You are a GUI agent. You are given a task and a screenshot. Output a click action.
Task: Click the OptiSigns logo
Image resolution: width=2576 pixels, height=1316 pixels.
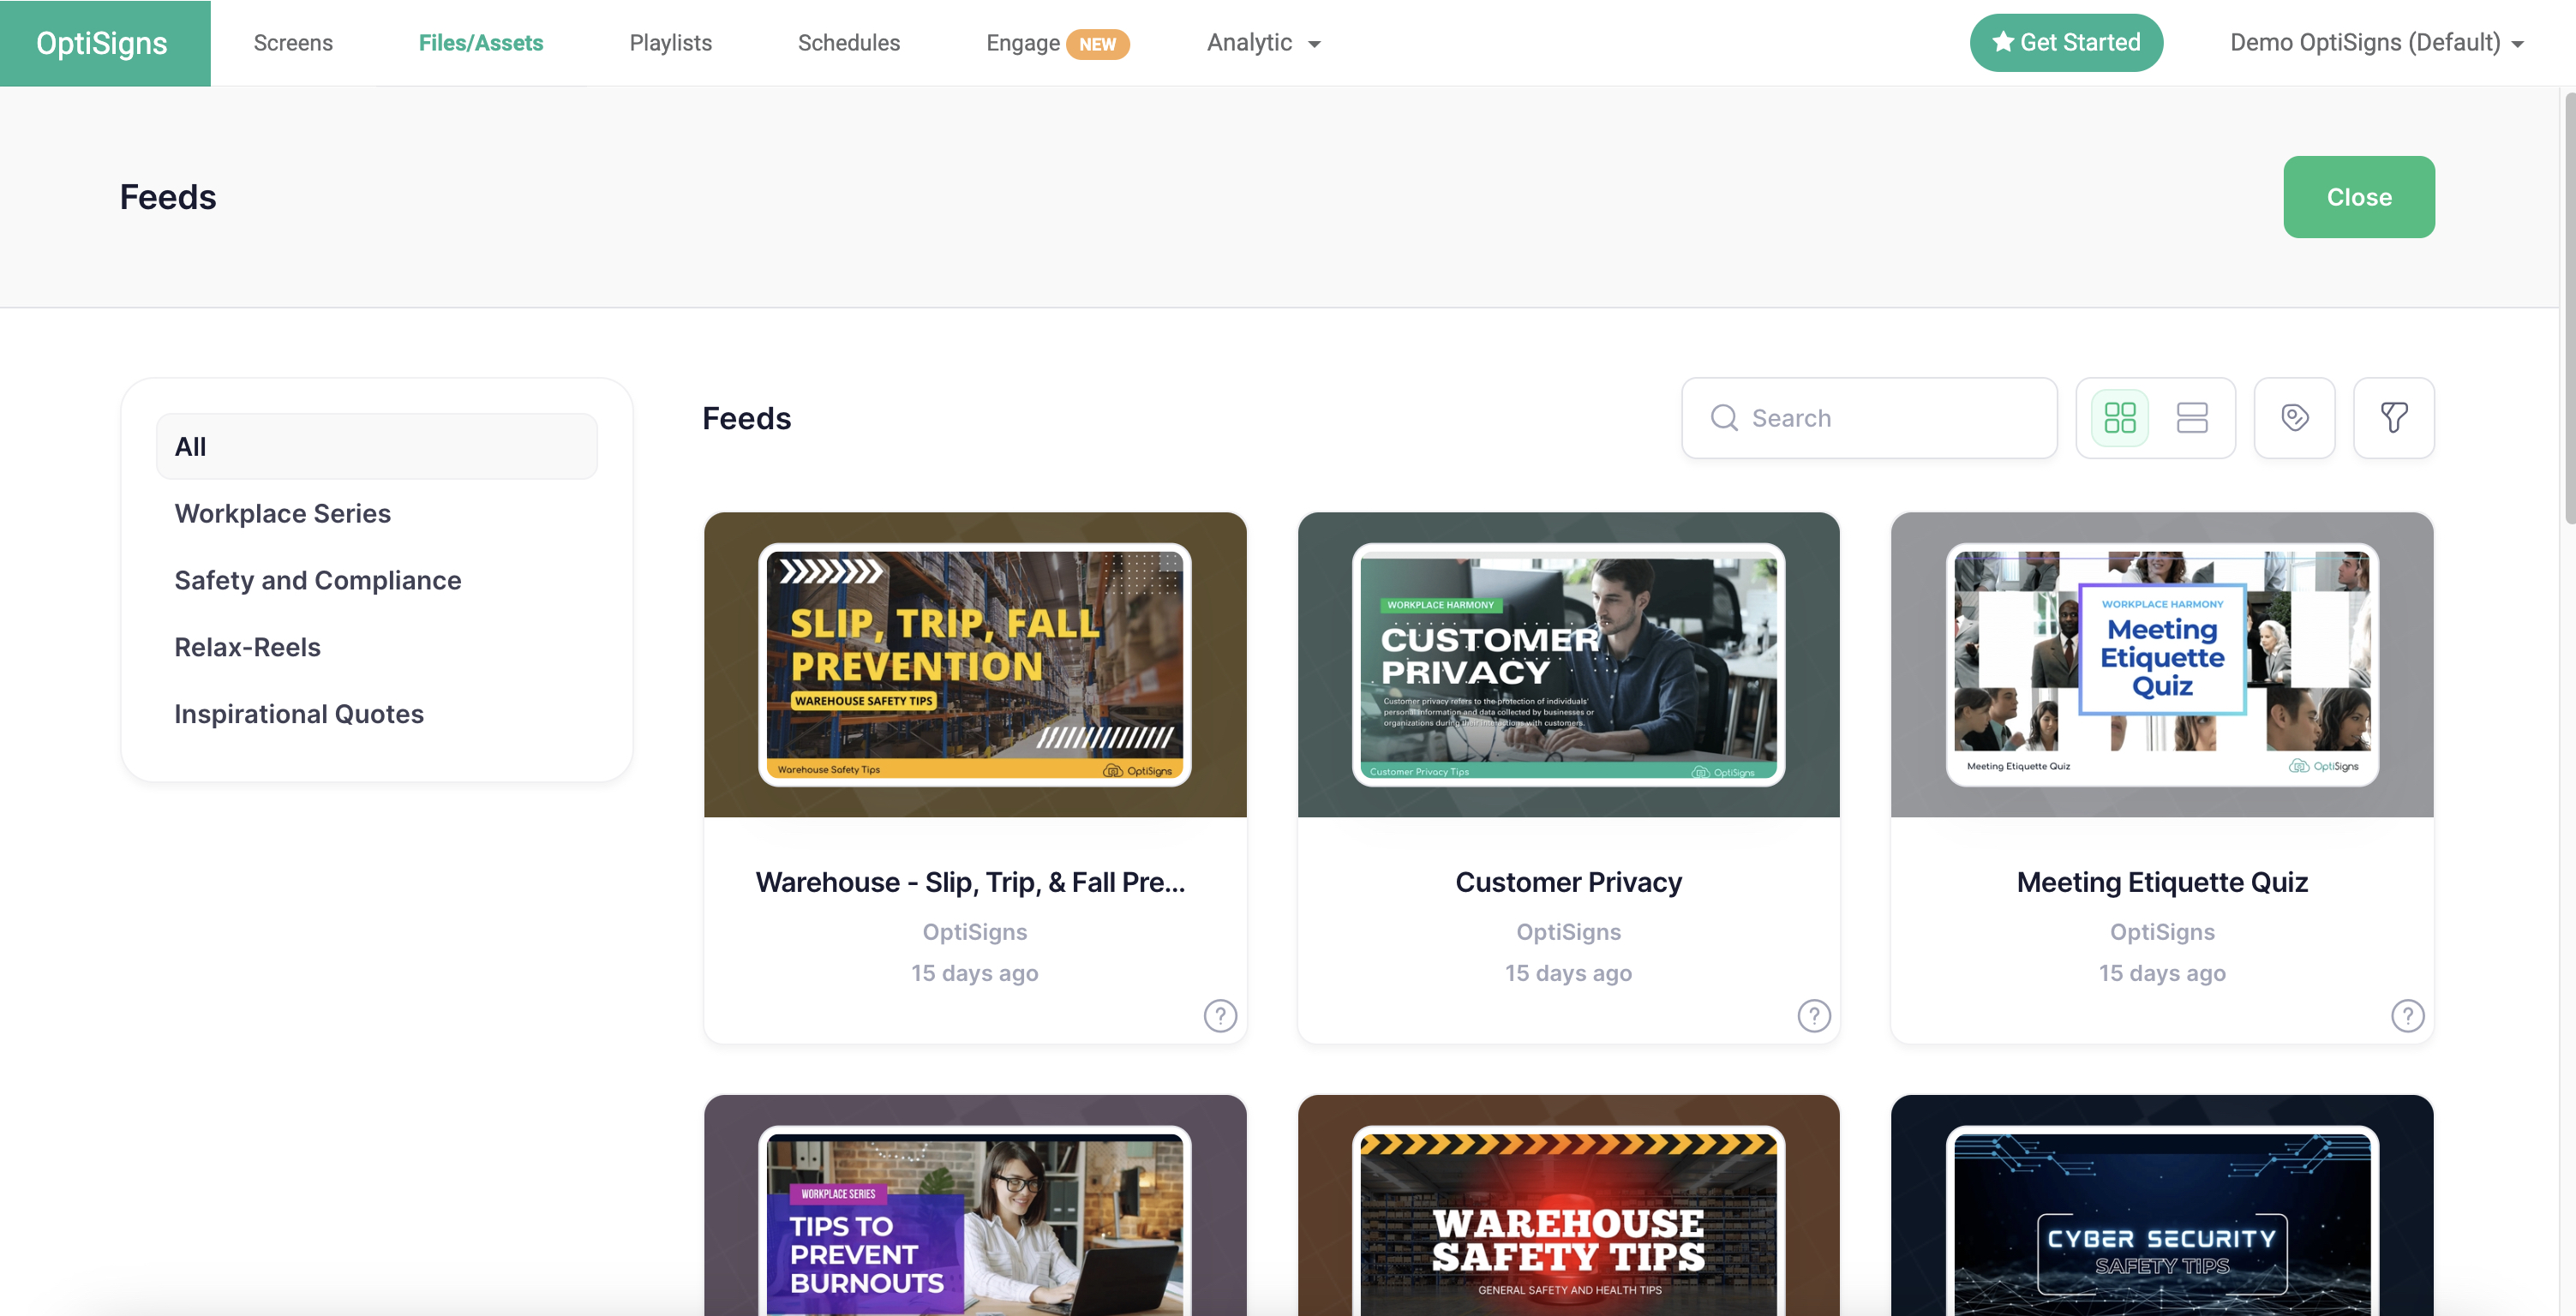point(104,43)
